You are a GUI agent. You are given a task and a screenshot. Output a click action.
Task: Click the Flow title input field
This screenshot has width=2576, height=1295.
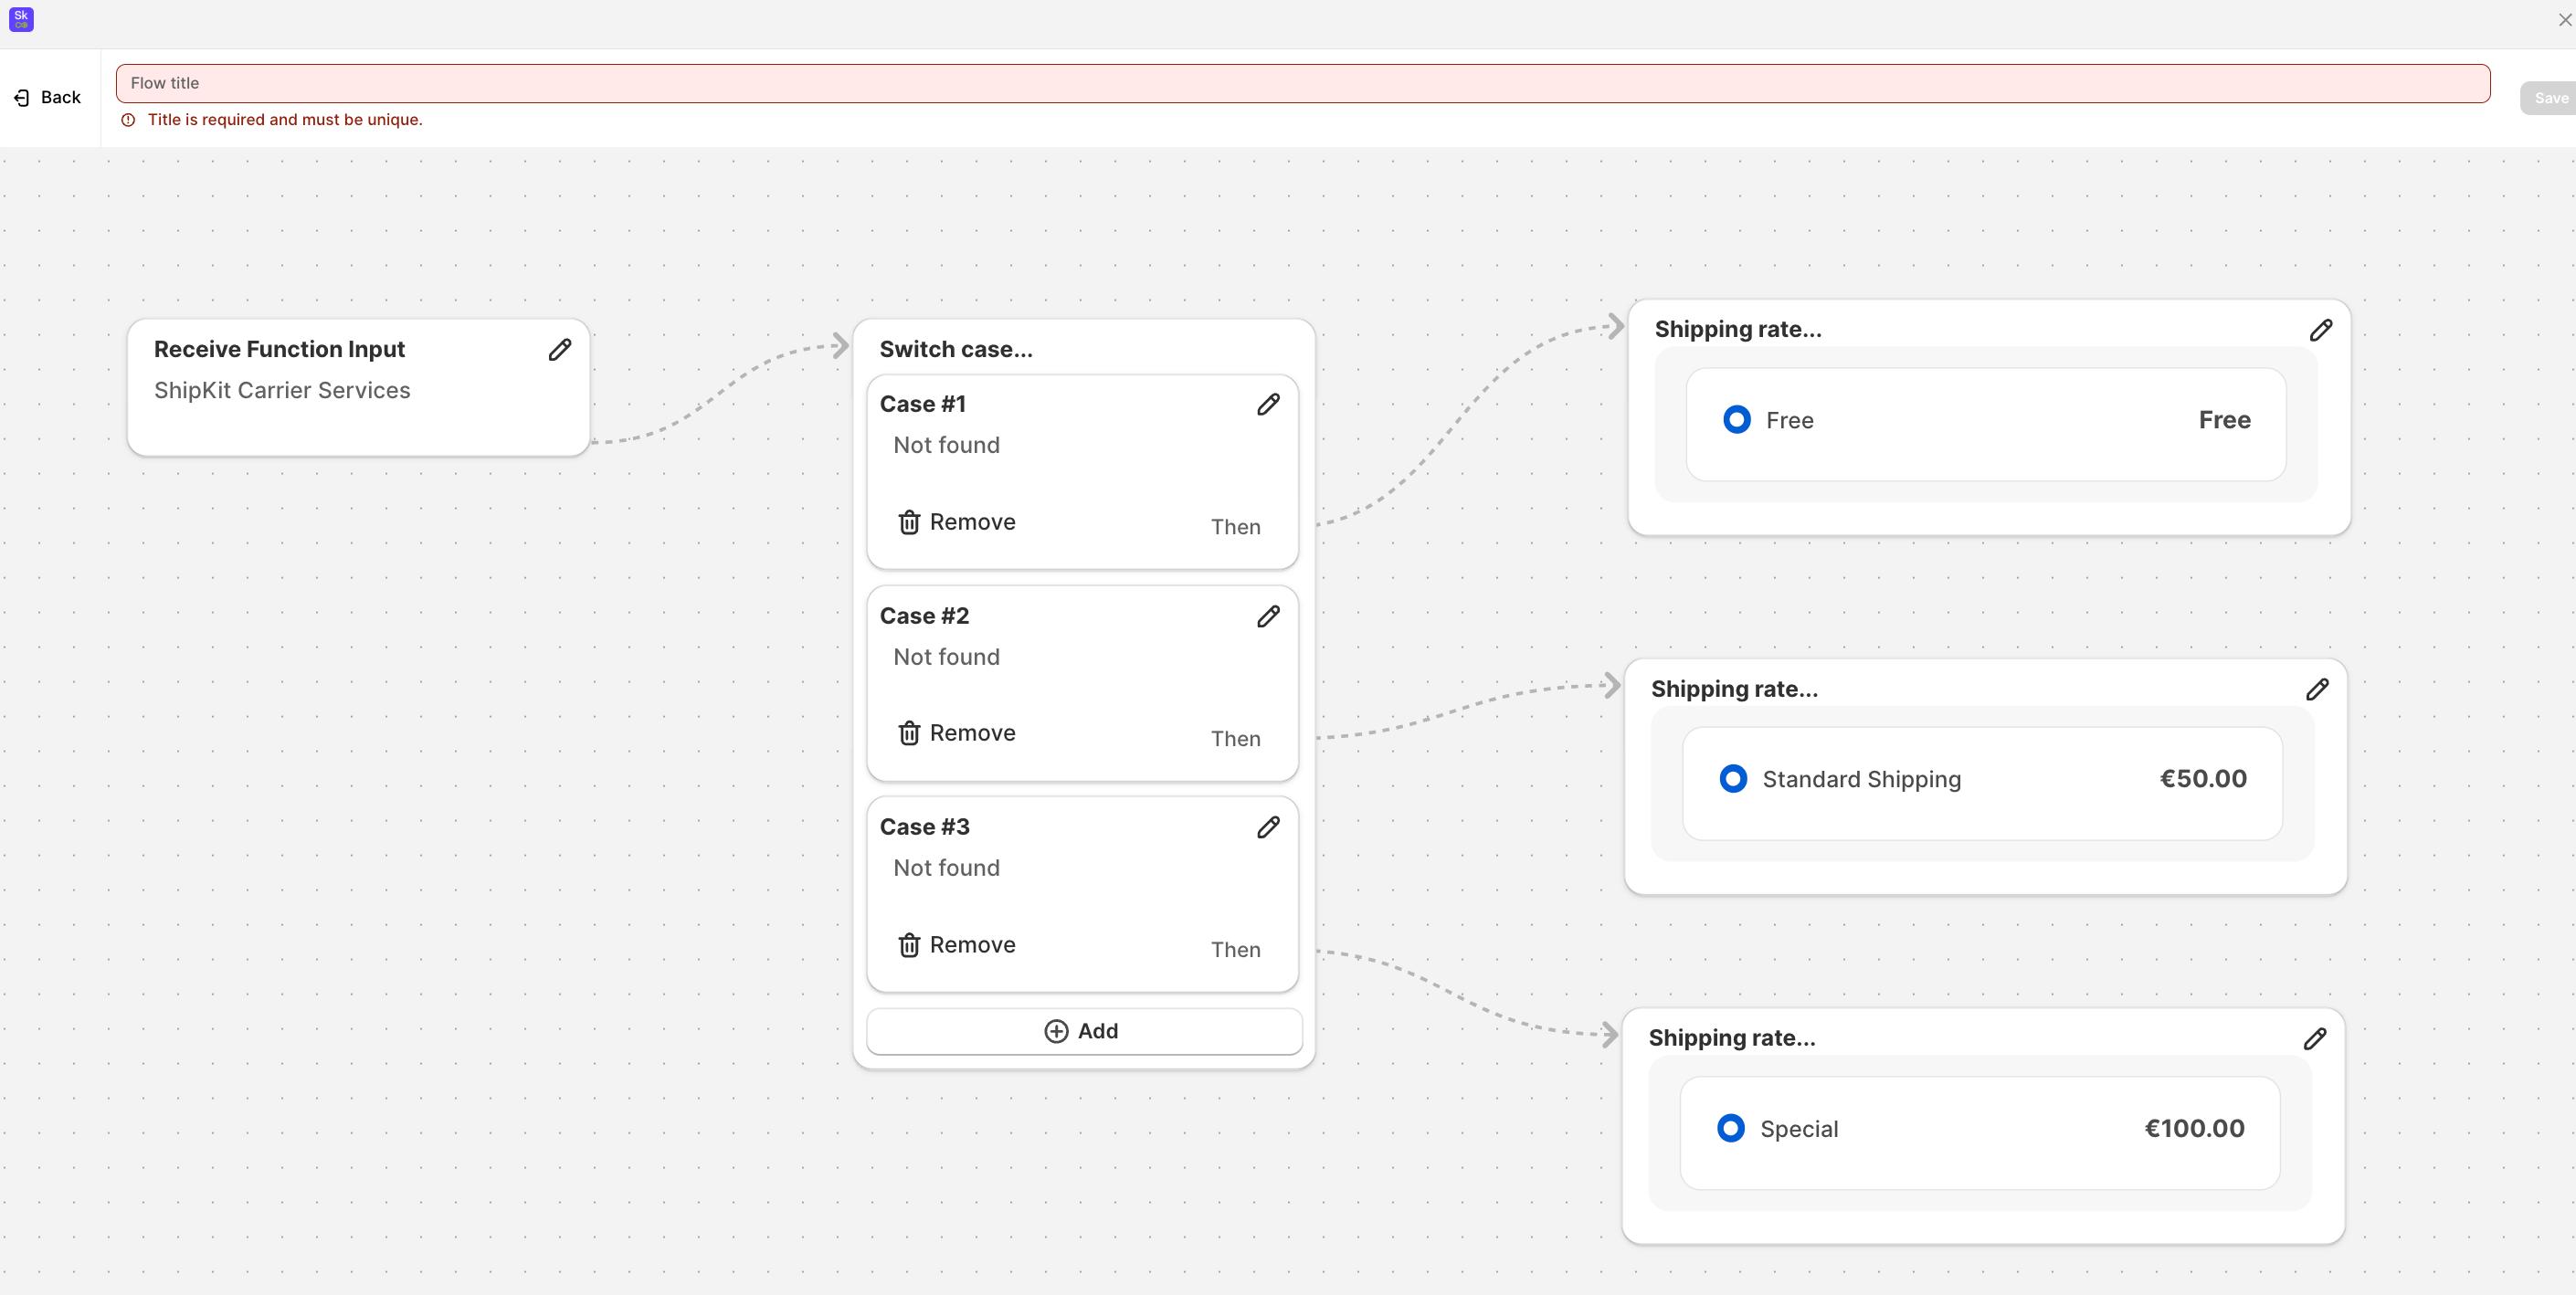(1302, 83)
